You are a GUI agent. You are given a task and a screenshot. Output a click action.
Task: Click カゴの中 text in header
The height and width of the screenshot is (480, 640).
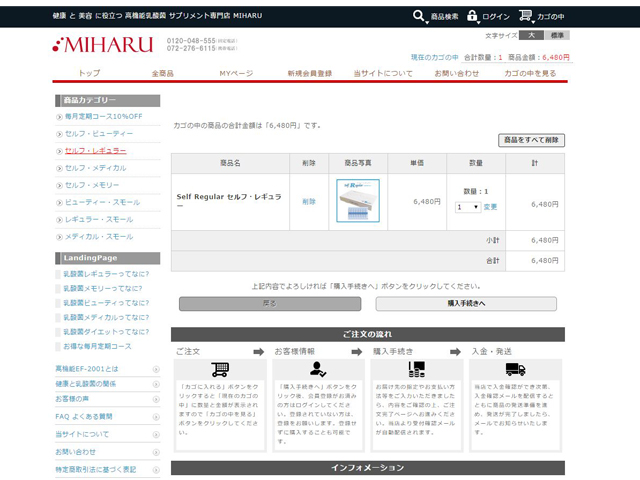pos(551,17)
